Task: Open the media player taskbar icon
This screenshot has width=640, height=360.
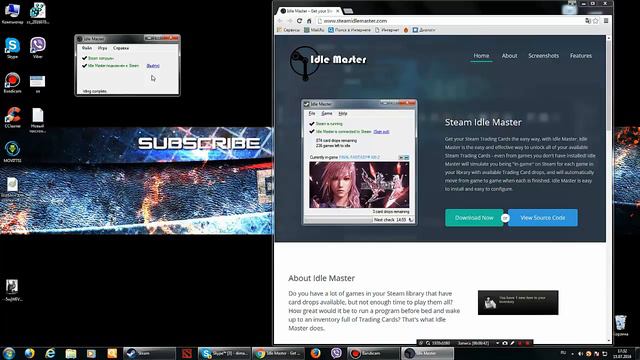Action: [91, 353]
